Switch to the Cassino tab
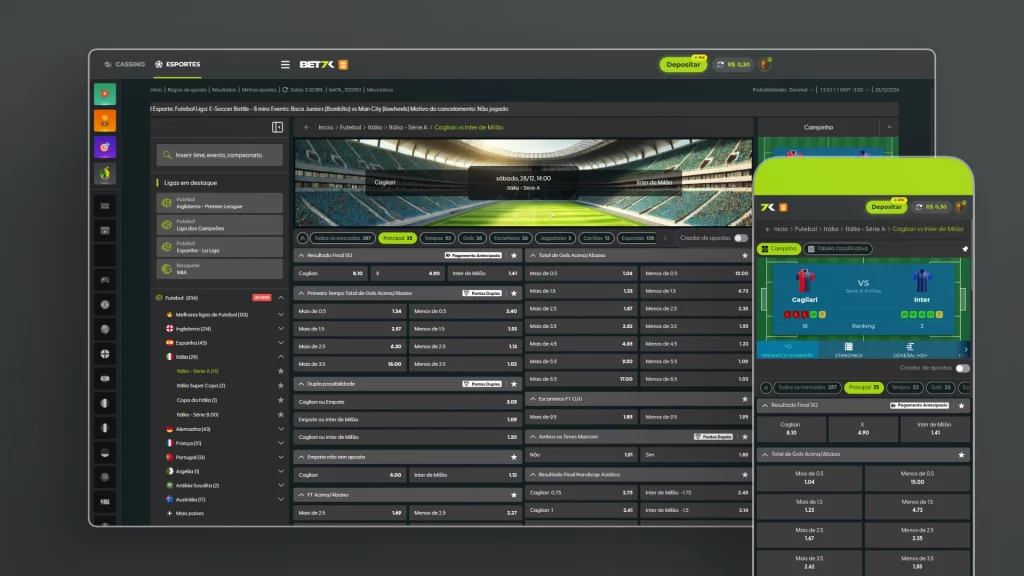Viewport: 1024px width, 576px height. tap(124, 64)
